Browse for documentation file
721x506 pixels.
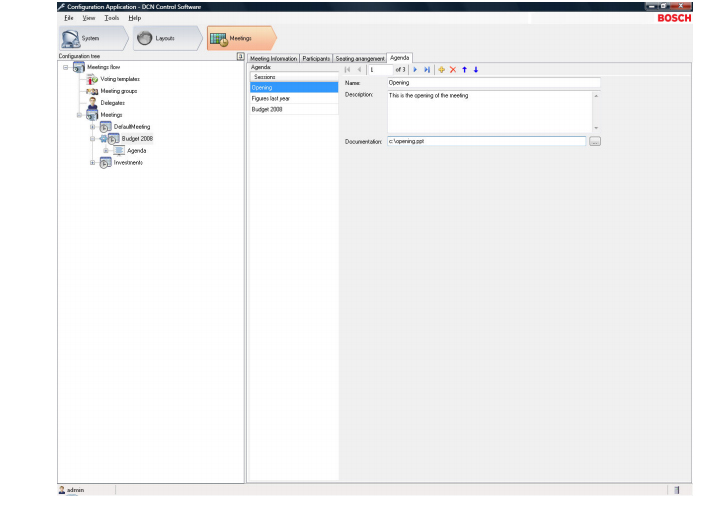click(594, 142)
